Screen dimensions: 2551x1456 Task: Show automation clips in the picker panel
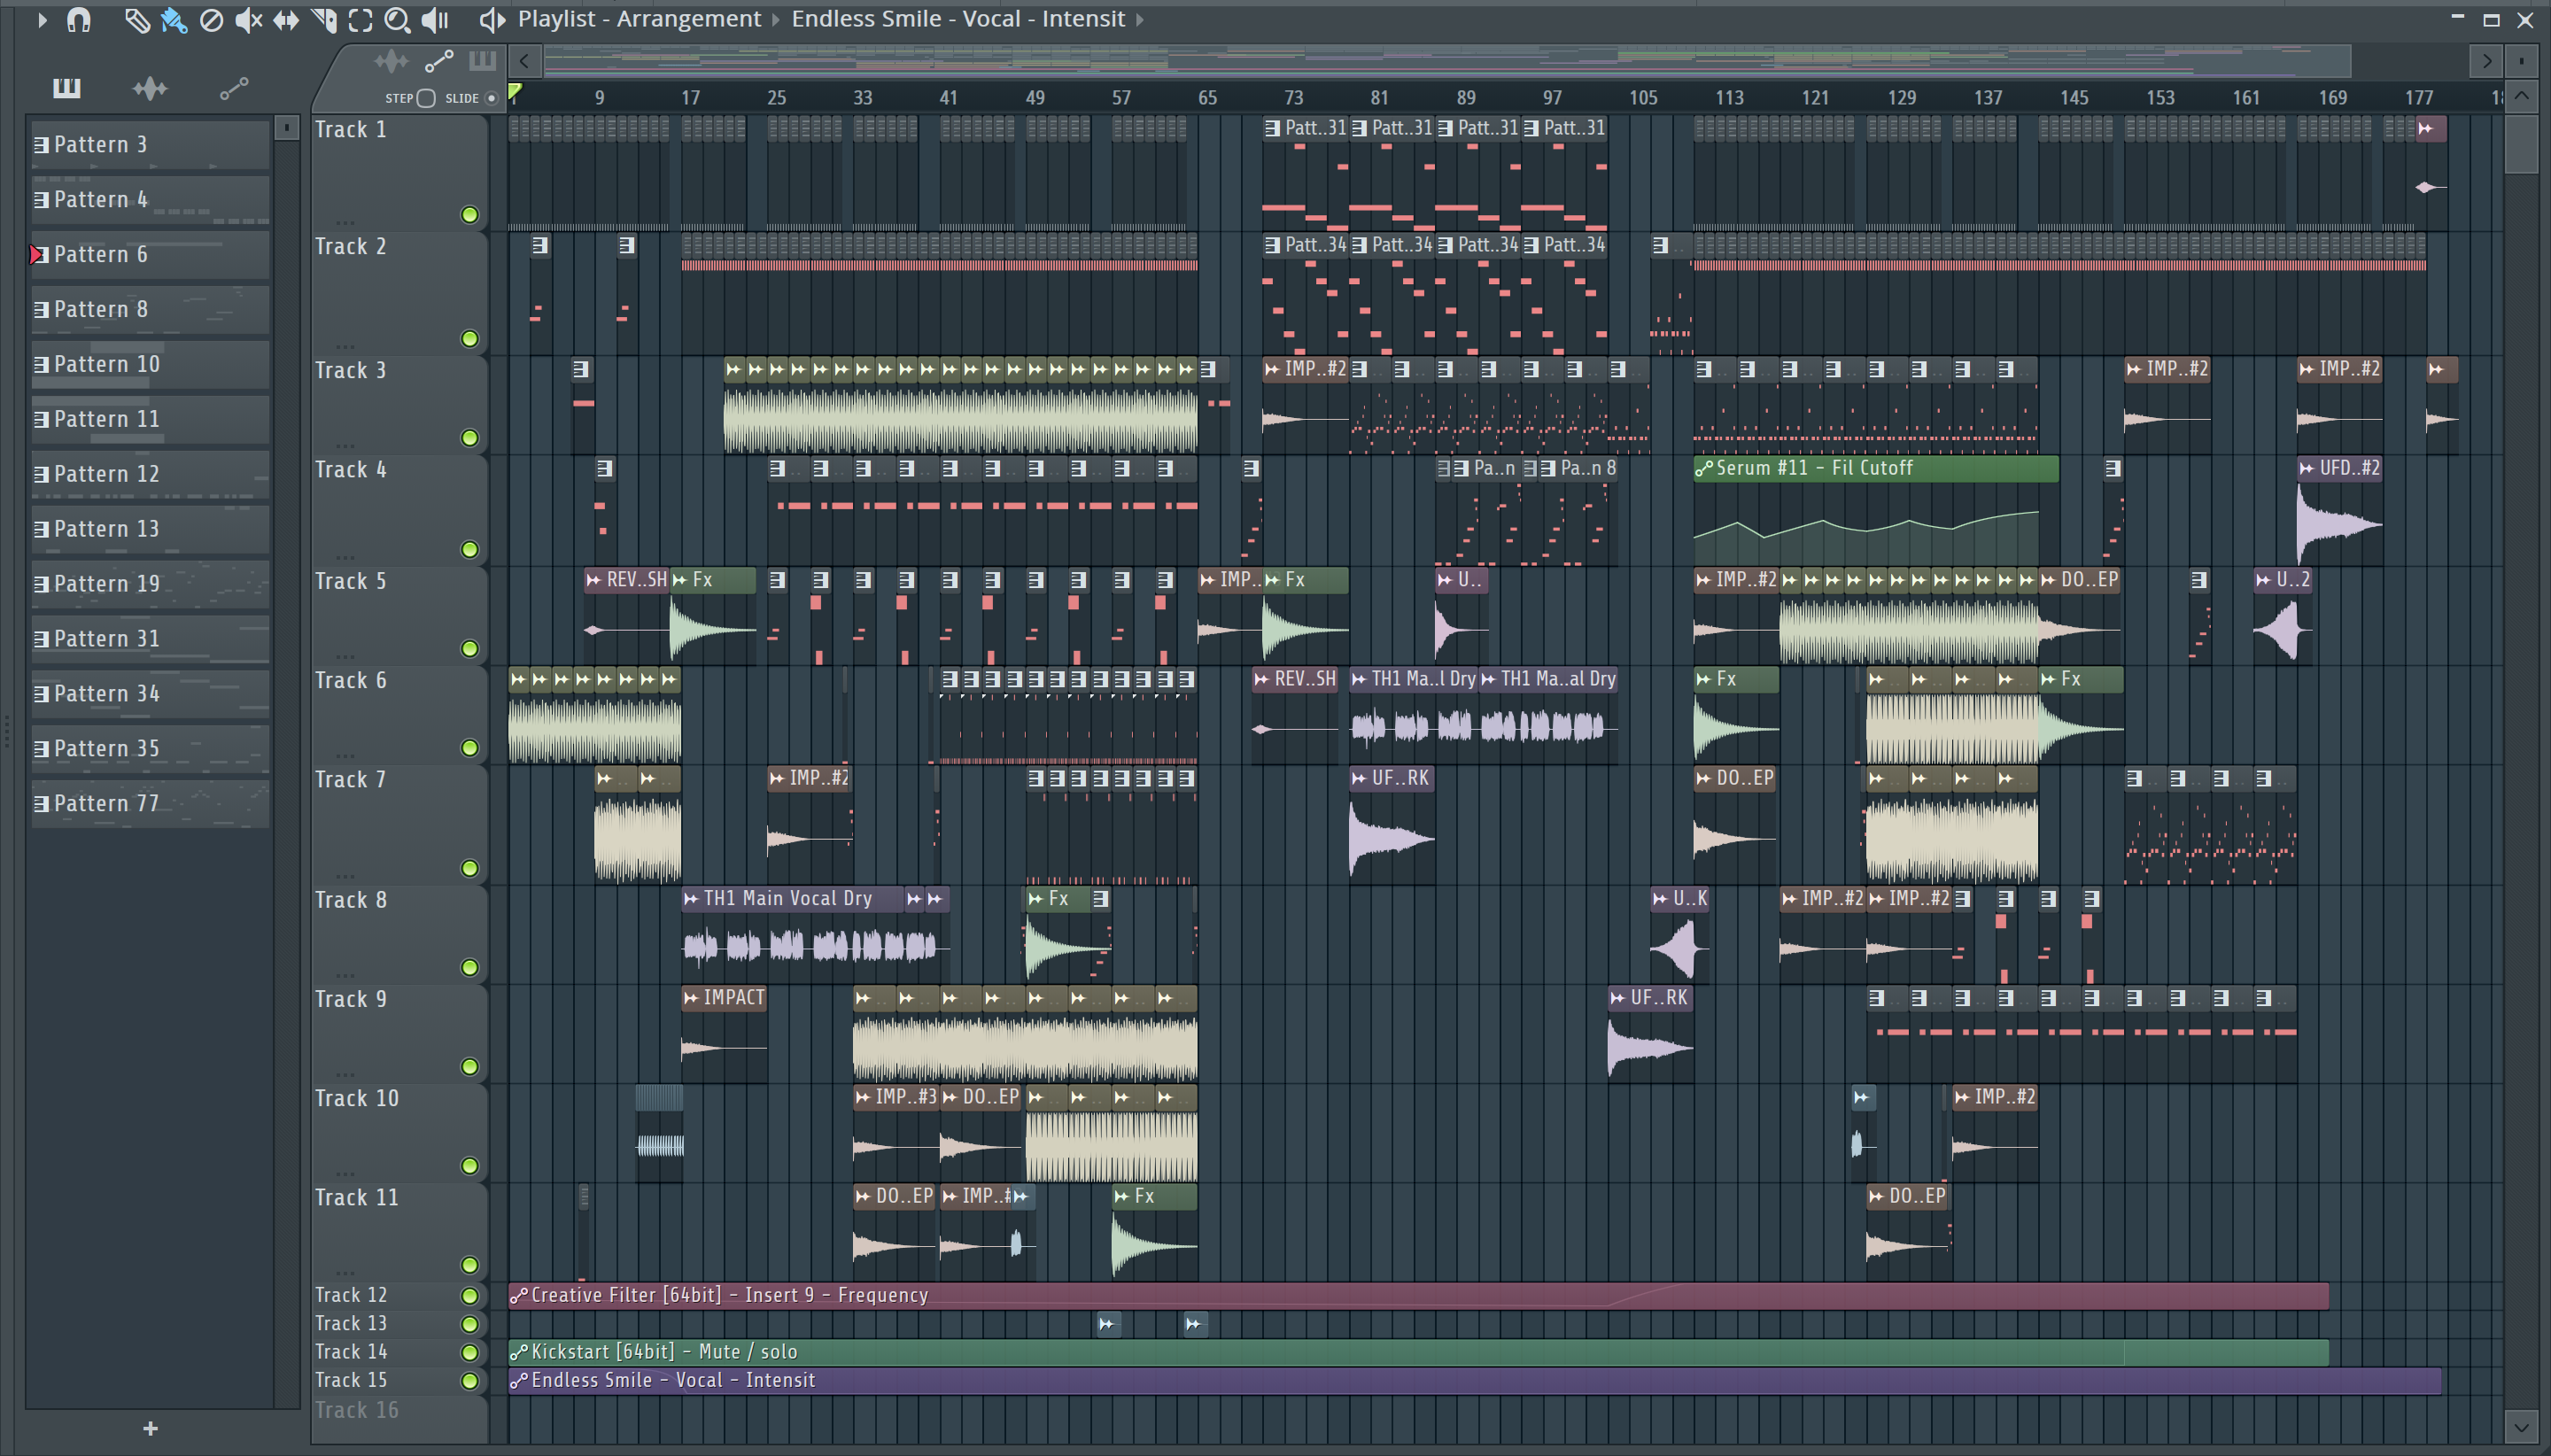point(234,89)
